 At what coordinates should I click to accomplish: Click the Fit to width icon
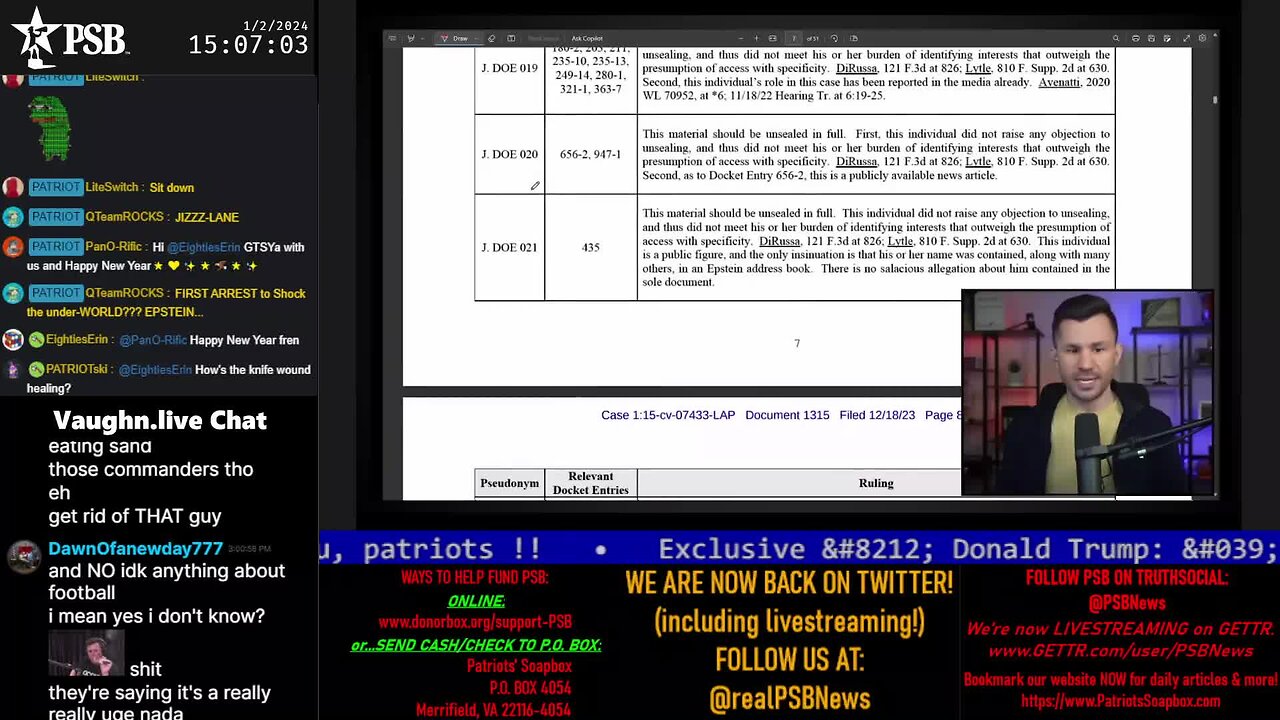(x=772, y=38)
